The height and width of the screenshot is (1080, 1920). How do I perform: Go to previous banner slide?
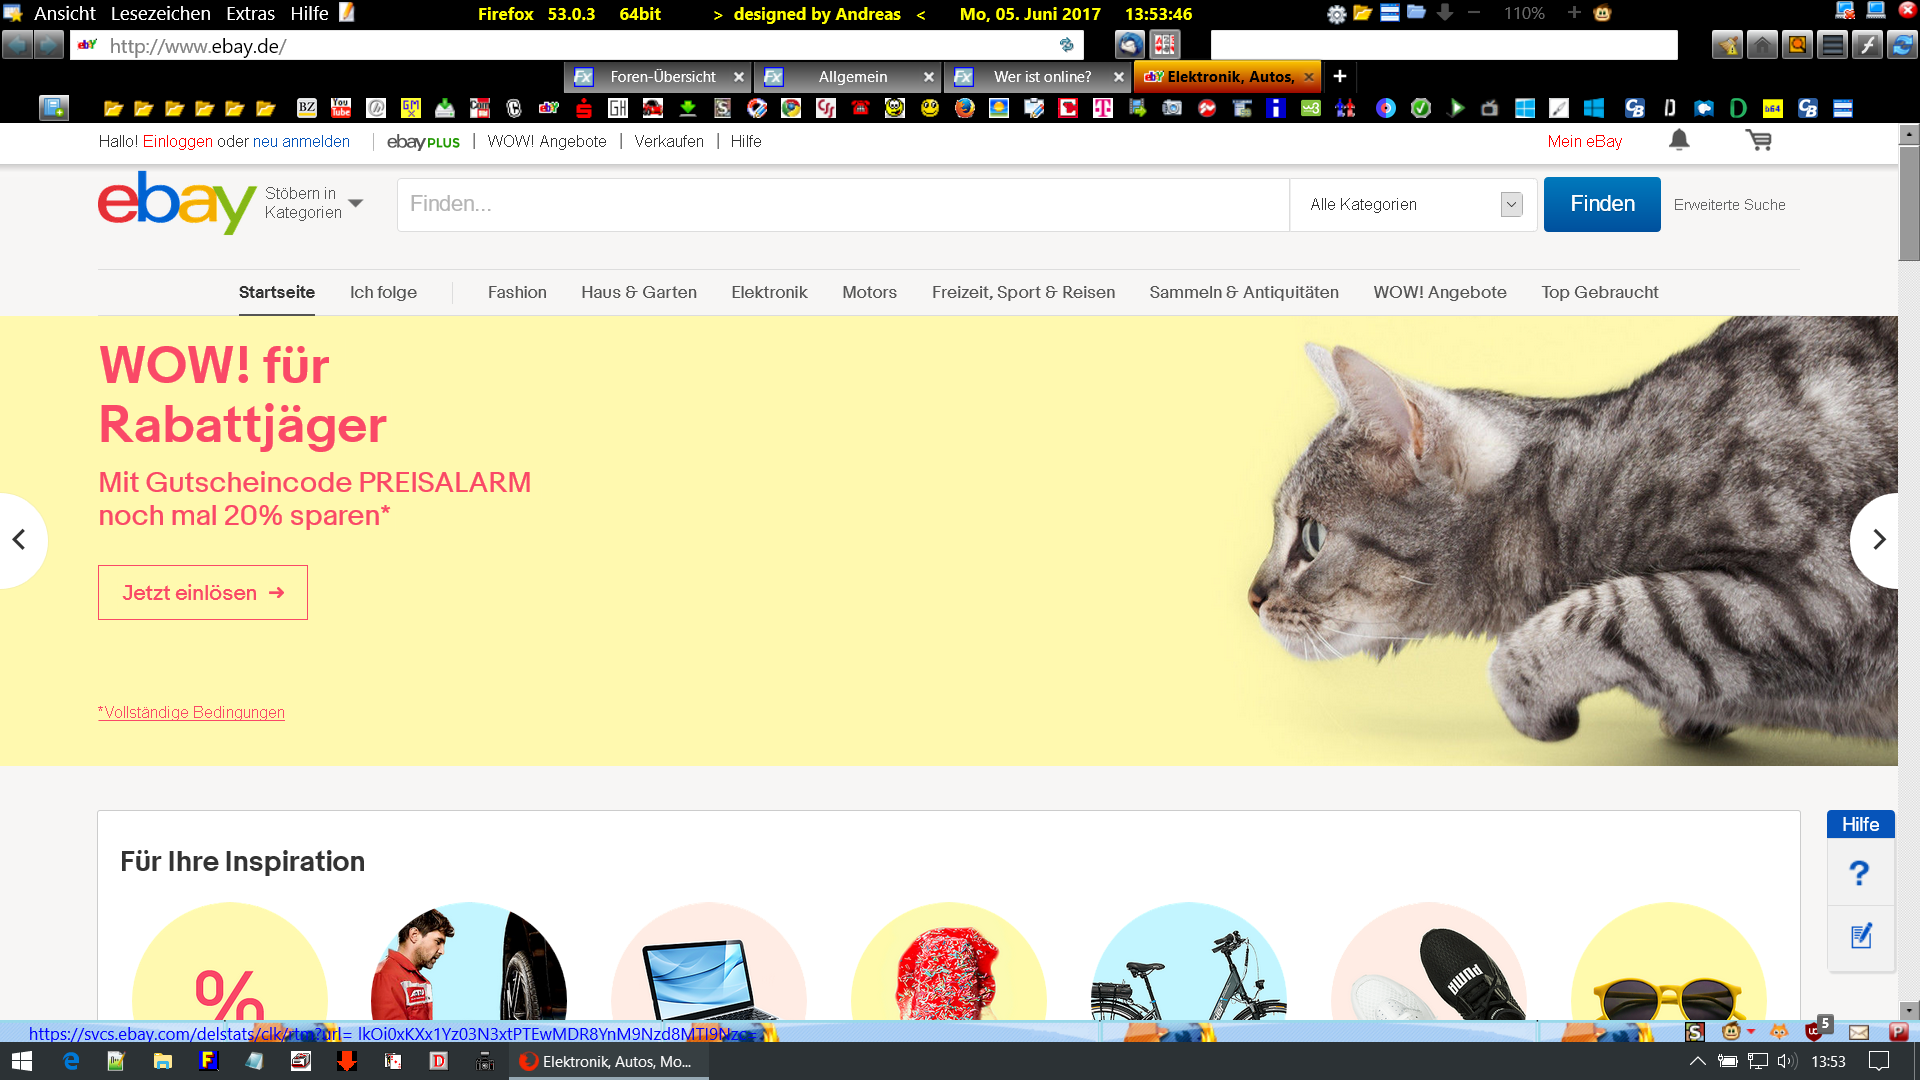click(19, 540)
